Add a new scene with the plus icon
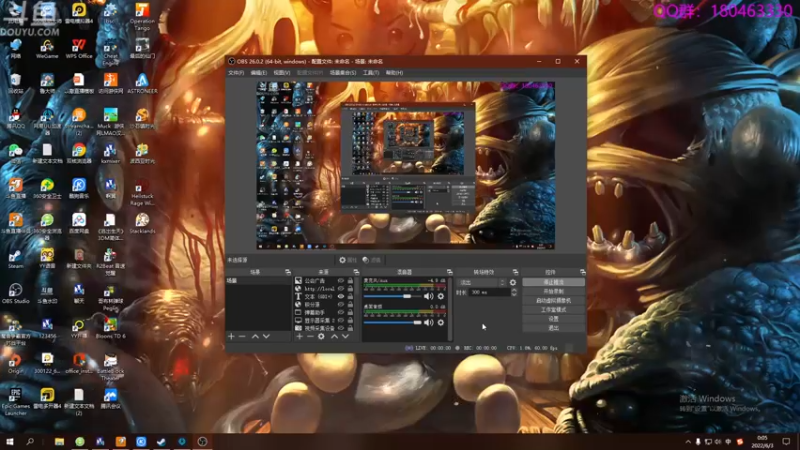This screenshot has width=800, height=450. click(231, 337)
